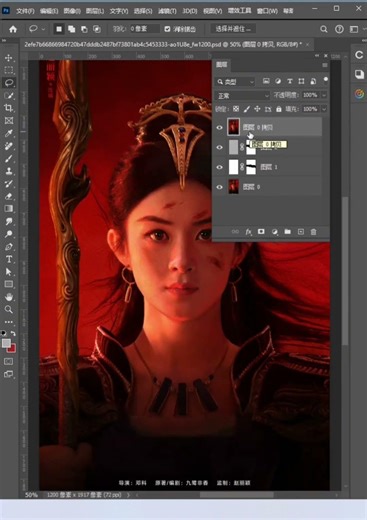Viewport: 367px width, 520px height.
Task: Open the Help question mark icon
Action: (x=339, y=29)
